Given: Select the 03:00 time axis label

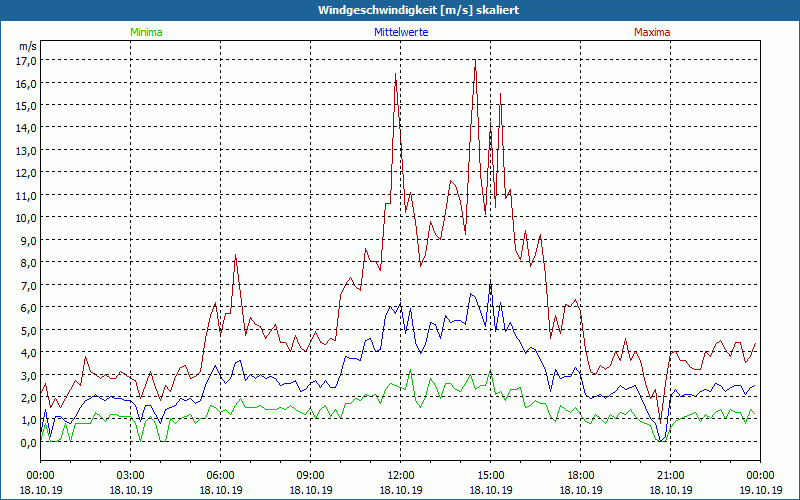Looking at the screenshot, I should (x=130, y=475).
